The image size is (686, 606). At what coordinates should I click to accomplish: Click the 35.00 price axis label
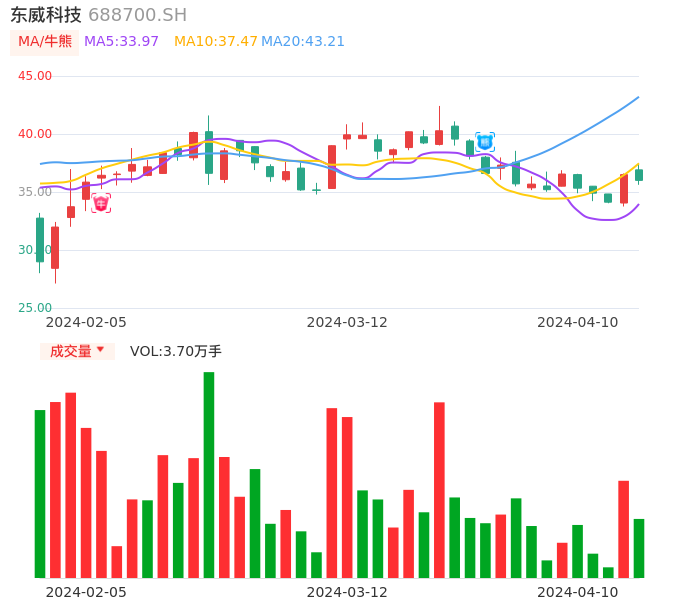pyautogui.click(x=35, y=192)
